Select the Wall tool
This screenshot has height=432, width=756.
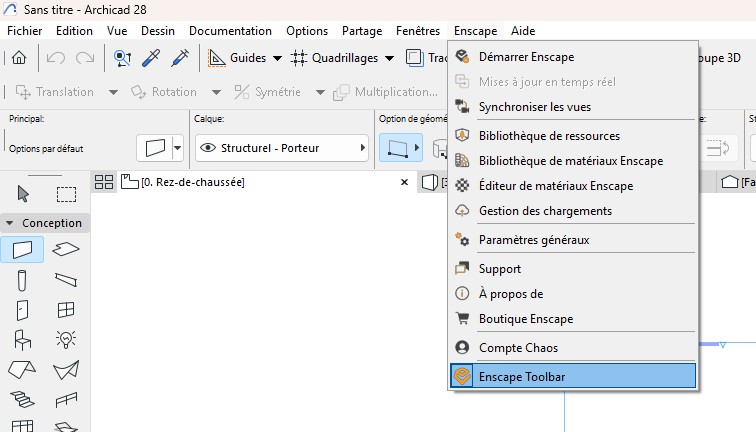22,249
